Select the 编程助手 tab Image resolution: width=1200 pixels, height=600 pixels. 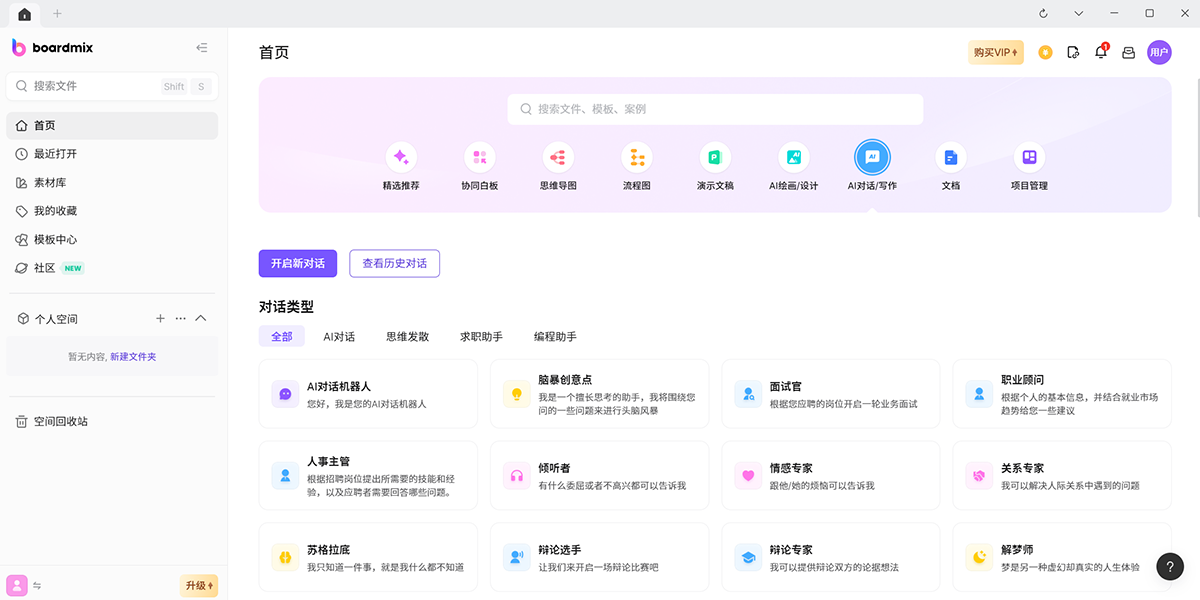click(555, 337)
